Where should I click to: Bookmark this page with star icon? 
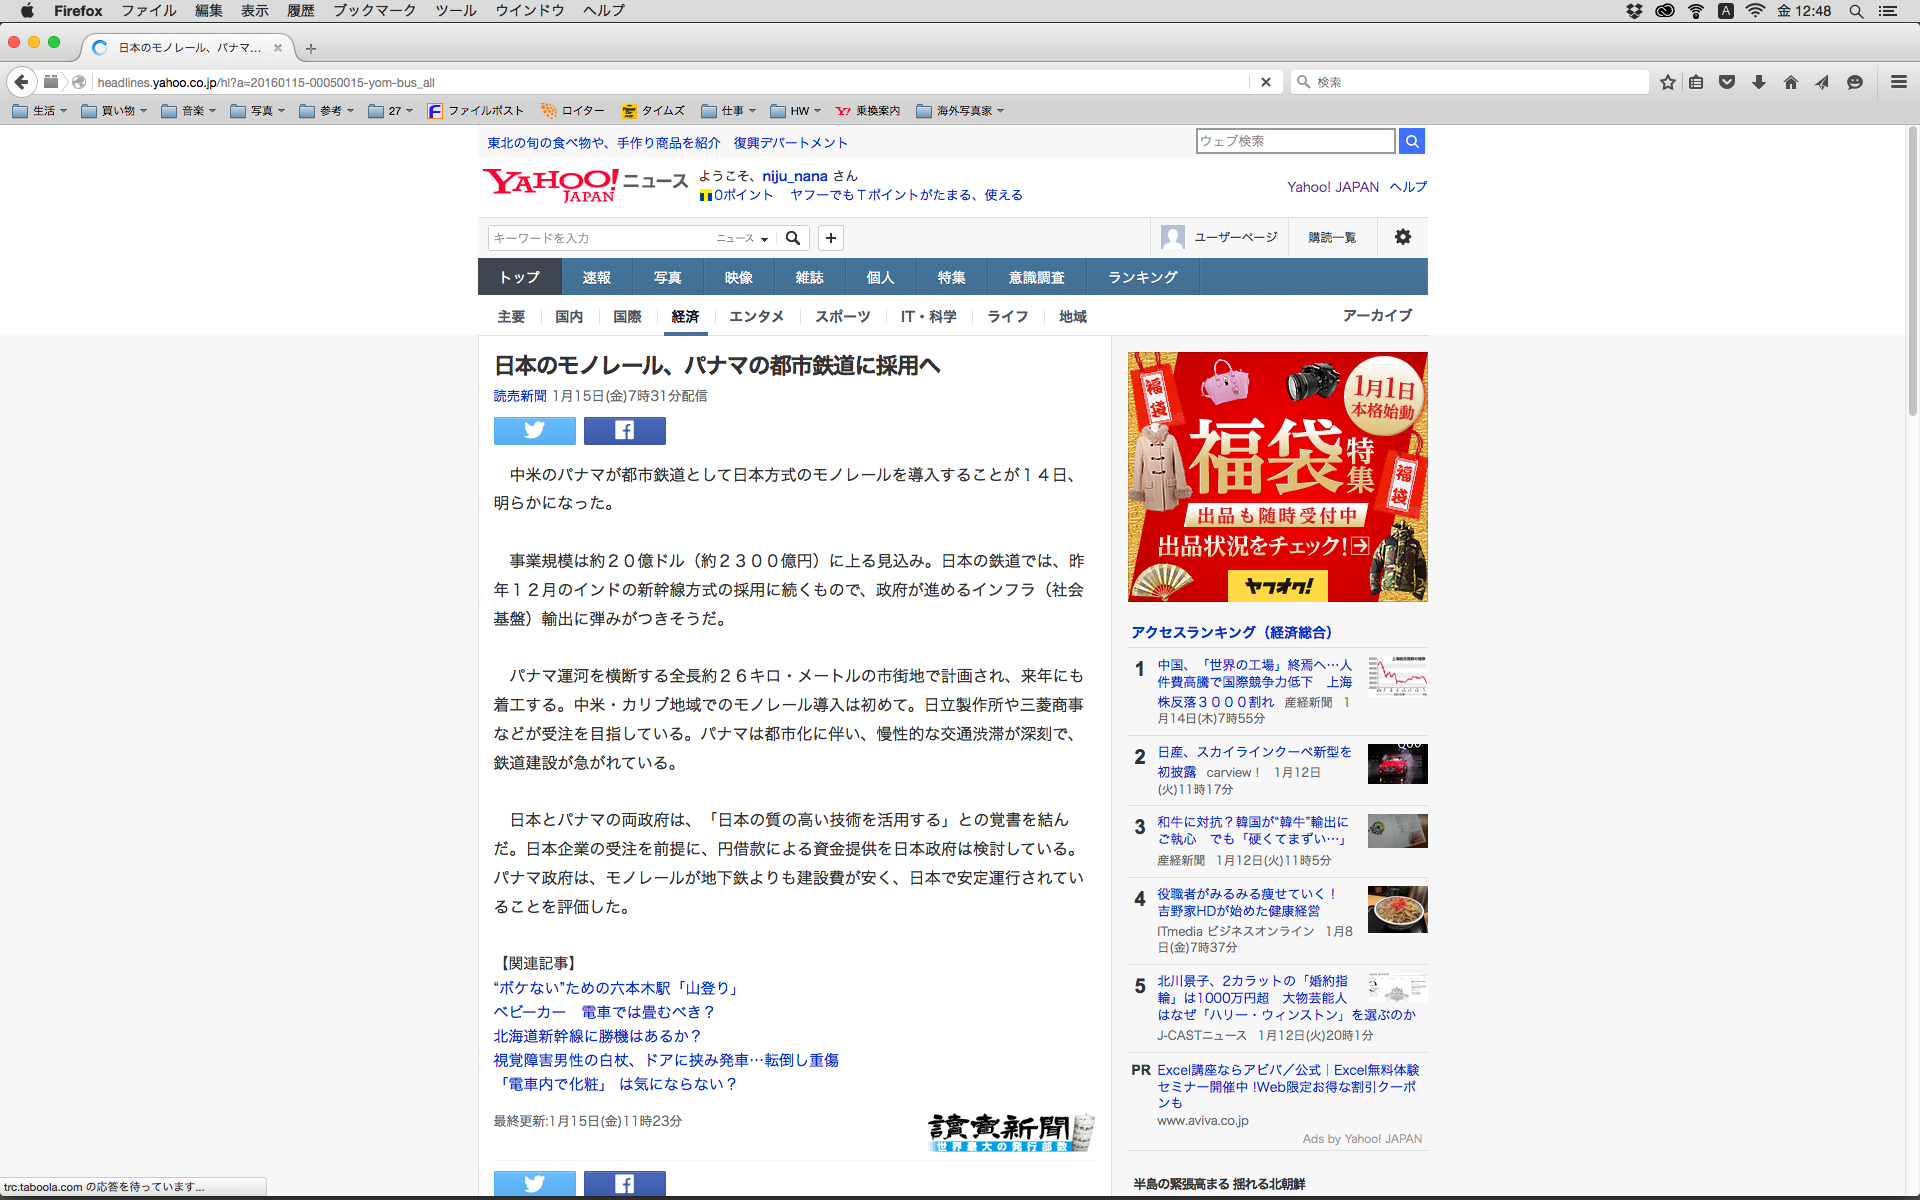click(x=1667, y=82)
